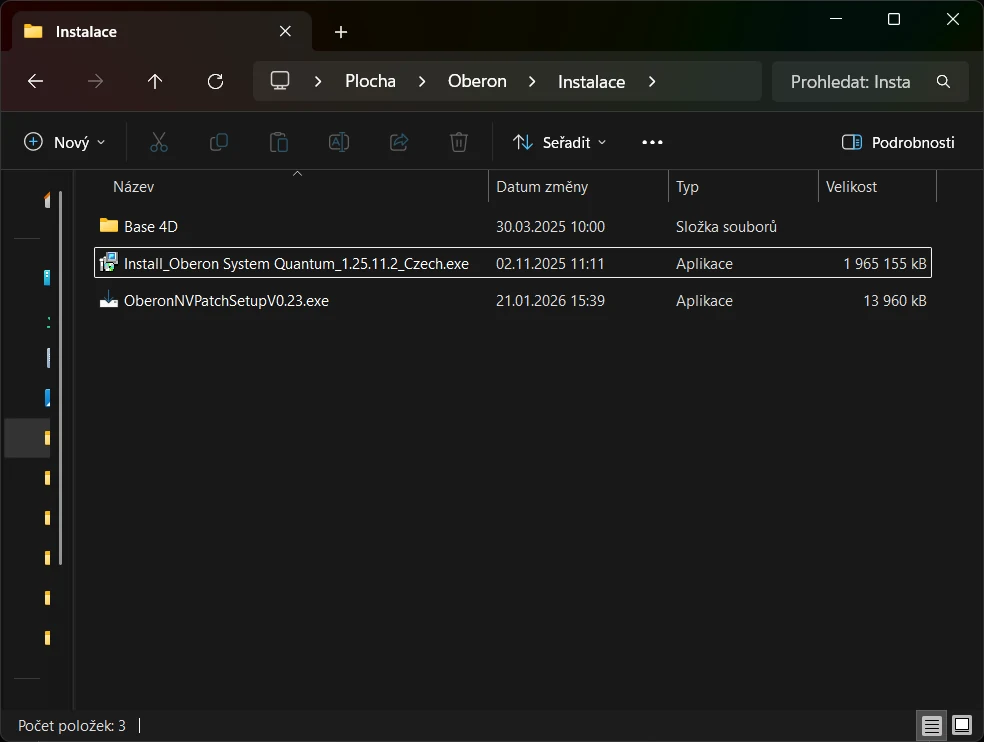Click the navigation pane vertical scrollbar
Viewport: 984px width, 742px height.
[60, 379]
